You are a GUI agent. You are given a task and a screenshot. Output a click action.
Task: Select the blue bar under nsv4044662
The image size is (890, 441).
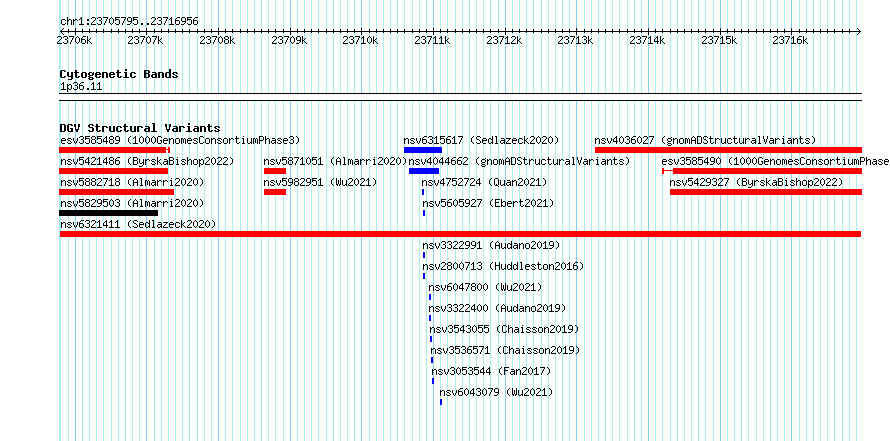424,171
